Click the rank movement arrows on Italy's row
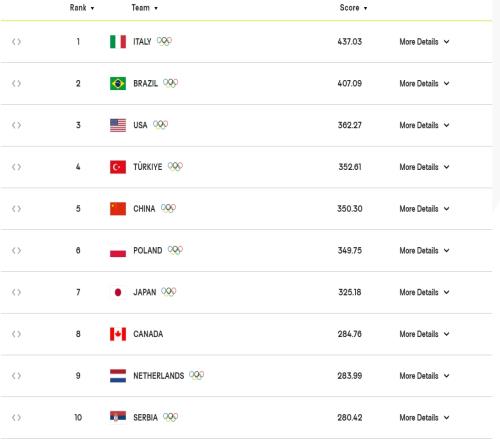The width and height of the screenshot is (500, 440). (x=16, y=42)
